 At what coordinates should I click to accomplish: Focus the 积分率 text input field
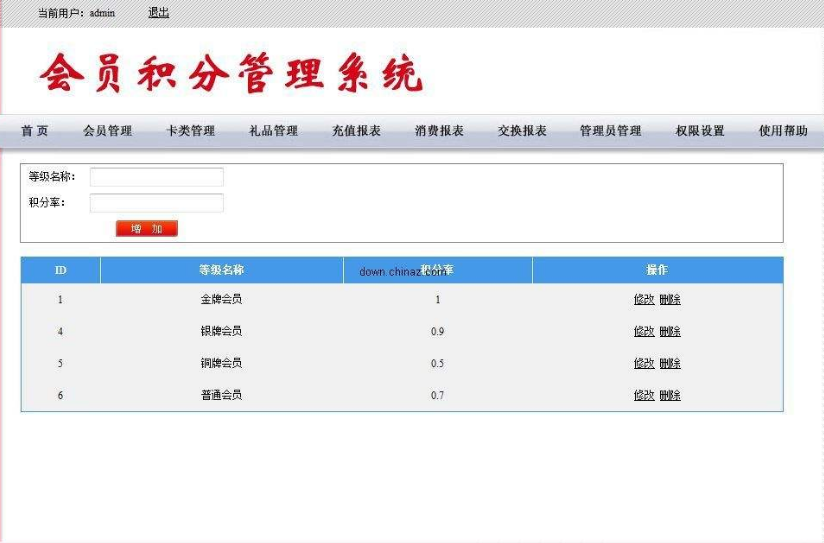click(157, 203)
